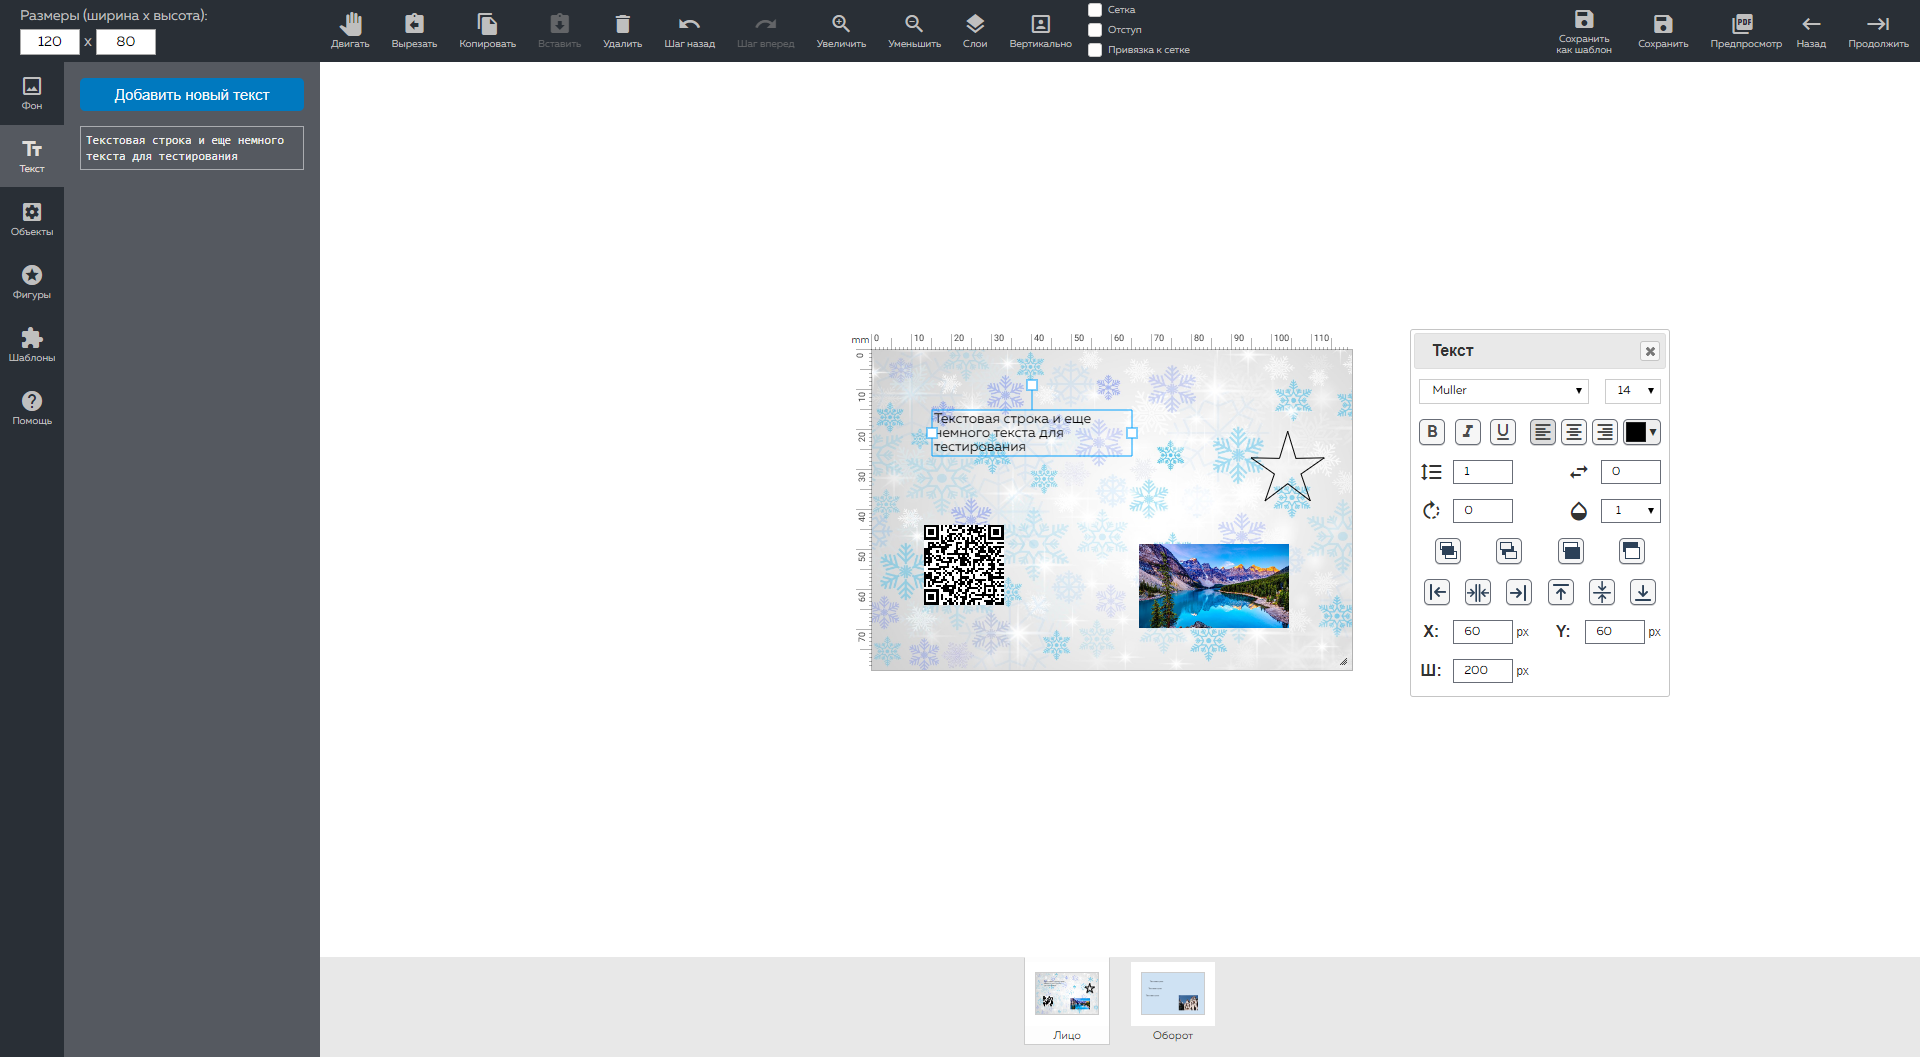
Task: Open the text color dropdown arrow
Action: (x=1653, y=432)
